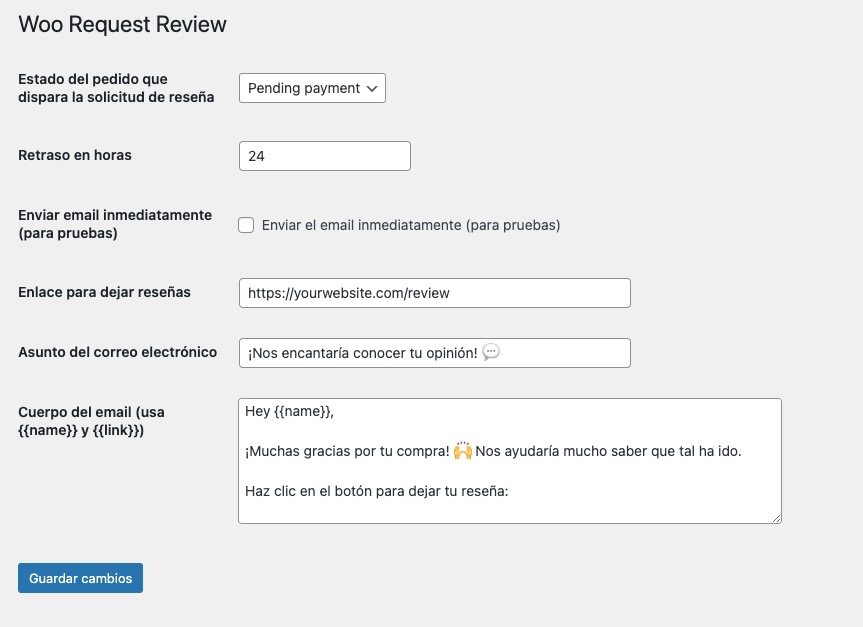Click the speech bubble emoji in subject

click(491, 352)
